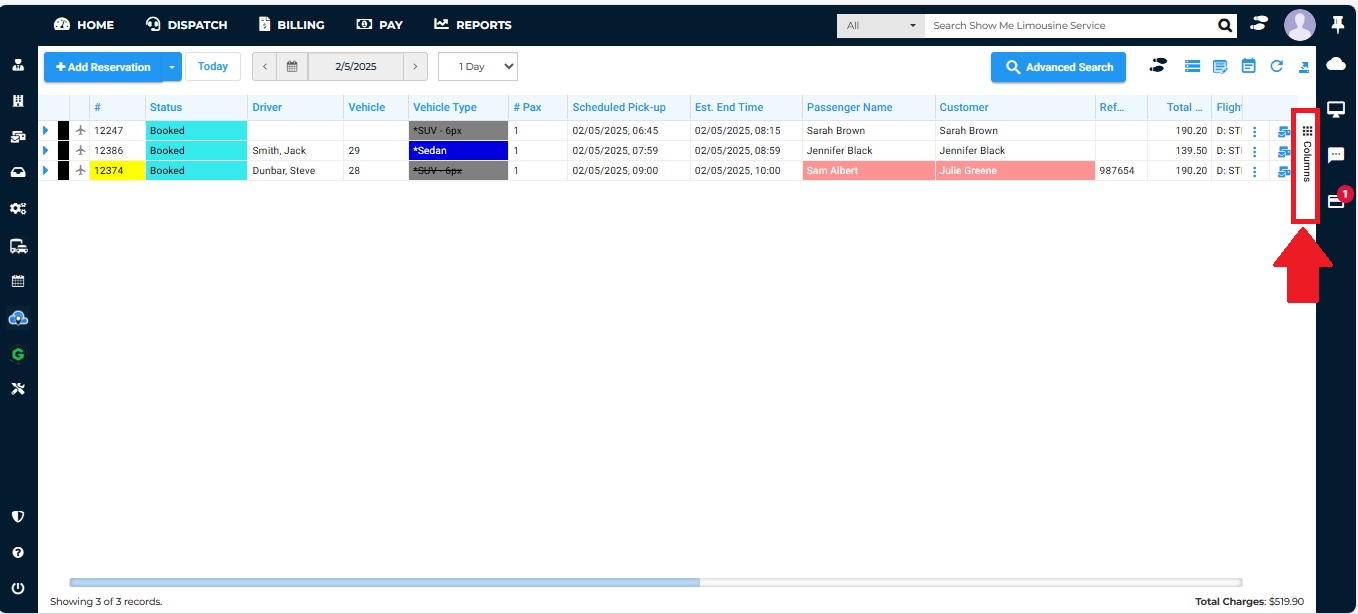Open the calendar view toolbar icon
The height and width of the screenshot is (614, 1358).
[1248, 66]
